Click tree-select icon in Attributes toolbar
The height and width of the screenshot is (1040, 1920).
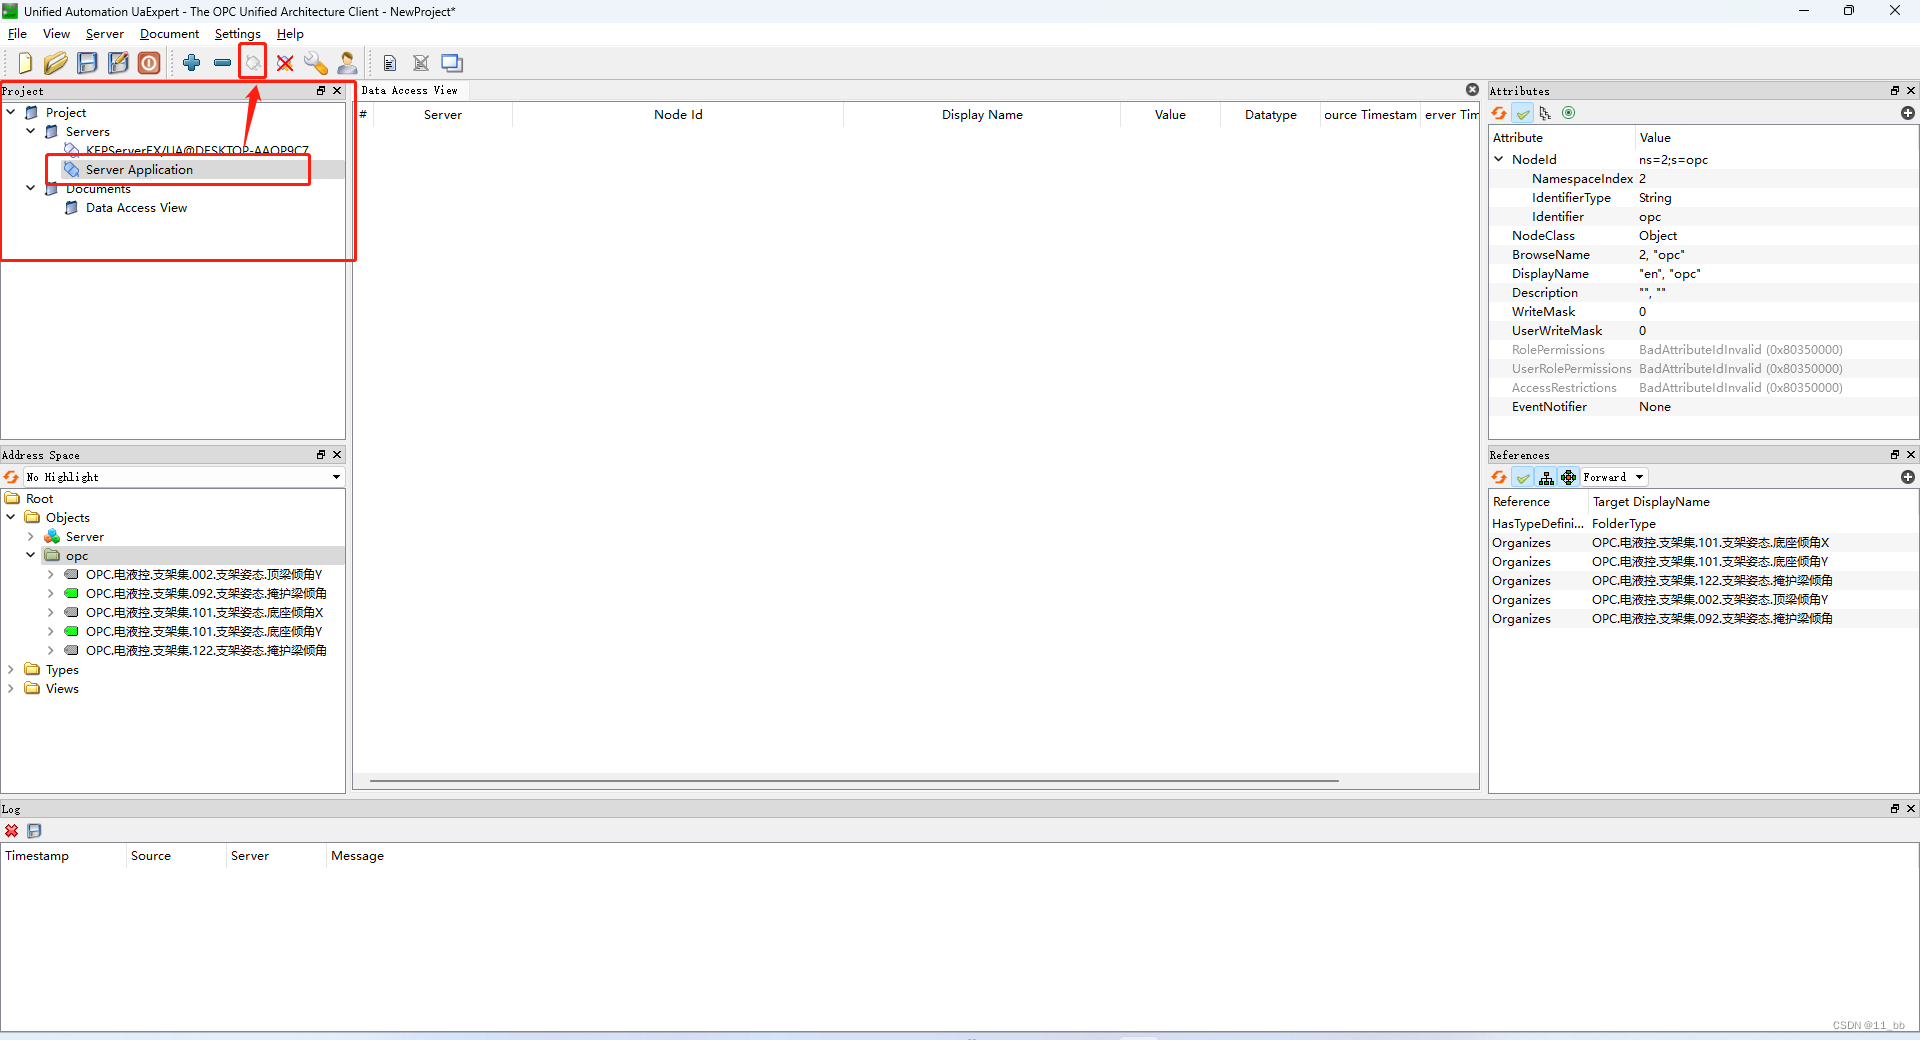[x=1545, y=113]
